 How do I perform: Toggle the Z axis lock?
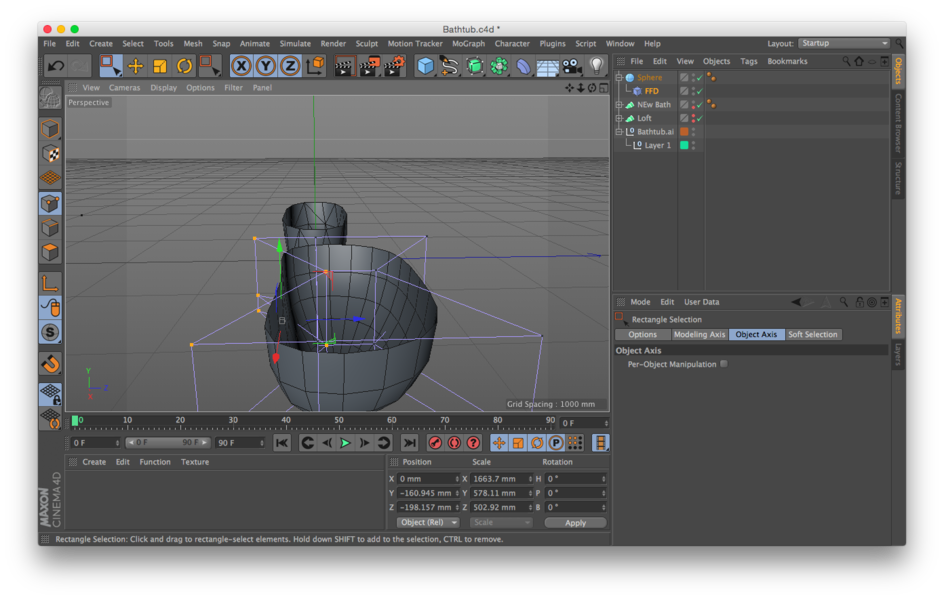(290, 66)
